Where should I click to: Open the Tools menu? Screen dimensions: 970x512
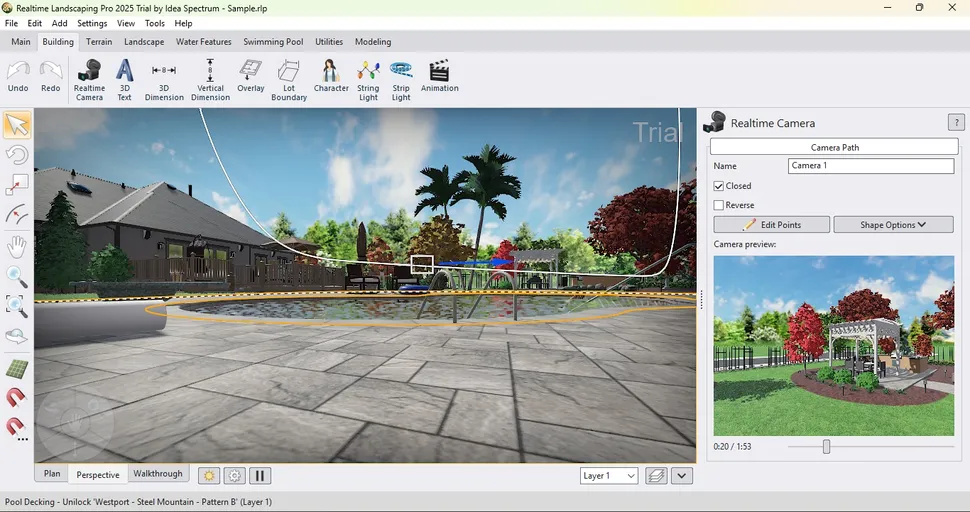click(155, 23)
